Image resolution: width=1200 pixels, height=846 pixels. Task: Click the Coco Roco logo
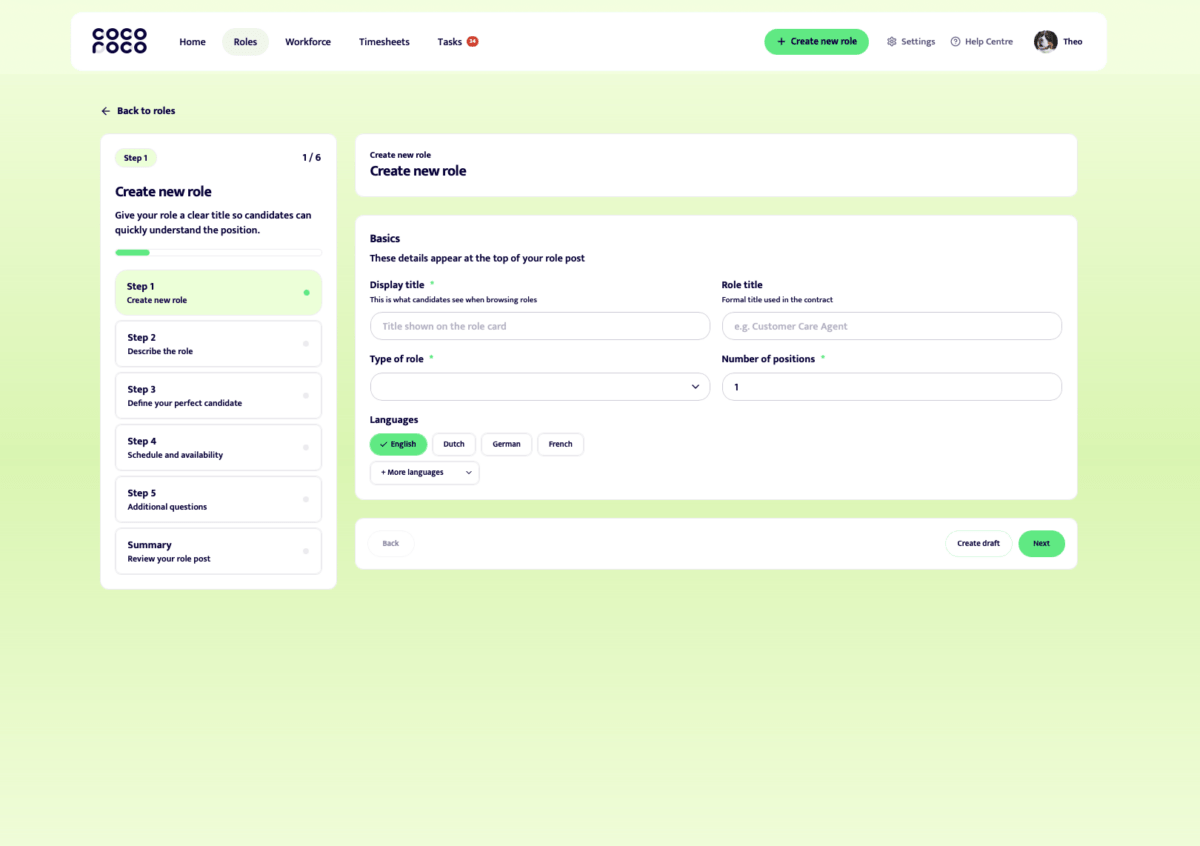point(119,41)
